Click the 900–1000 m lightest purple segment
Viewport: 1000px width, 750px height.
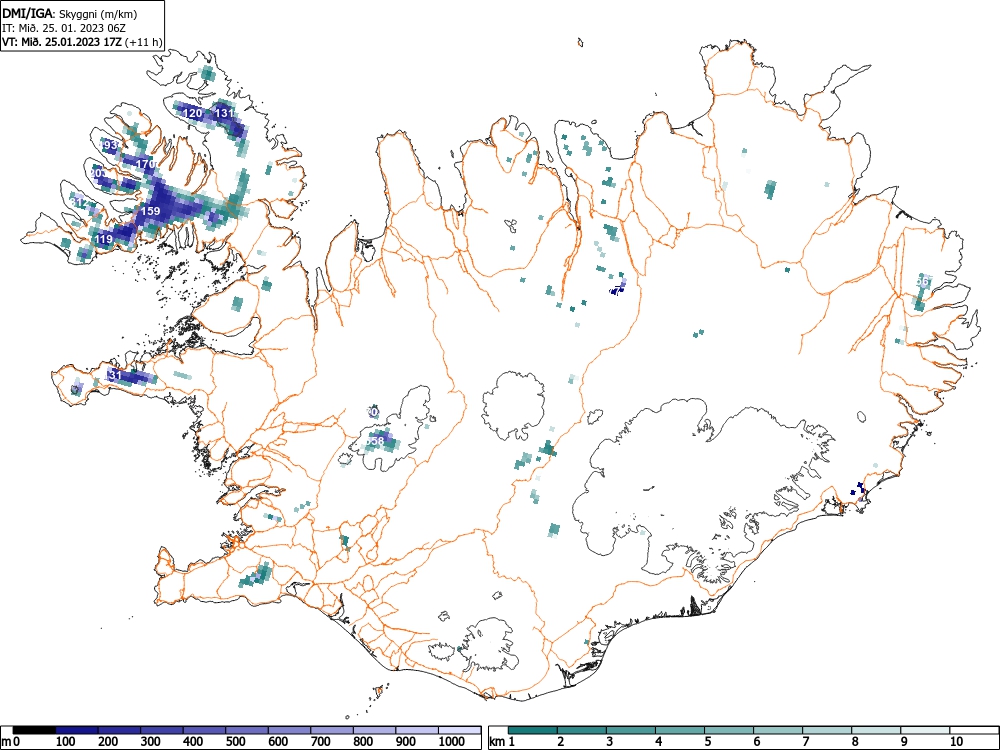click(417, 730)
